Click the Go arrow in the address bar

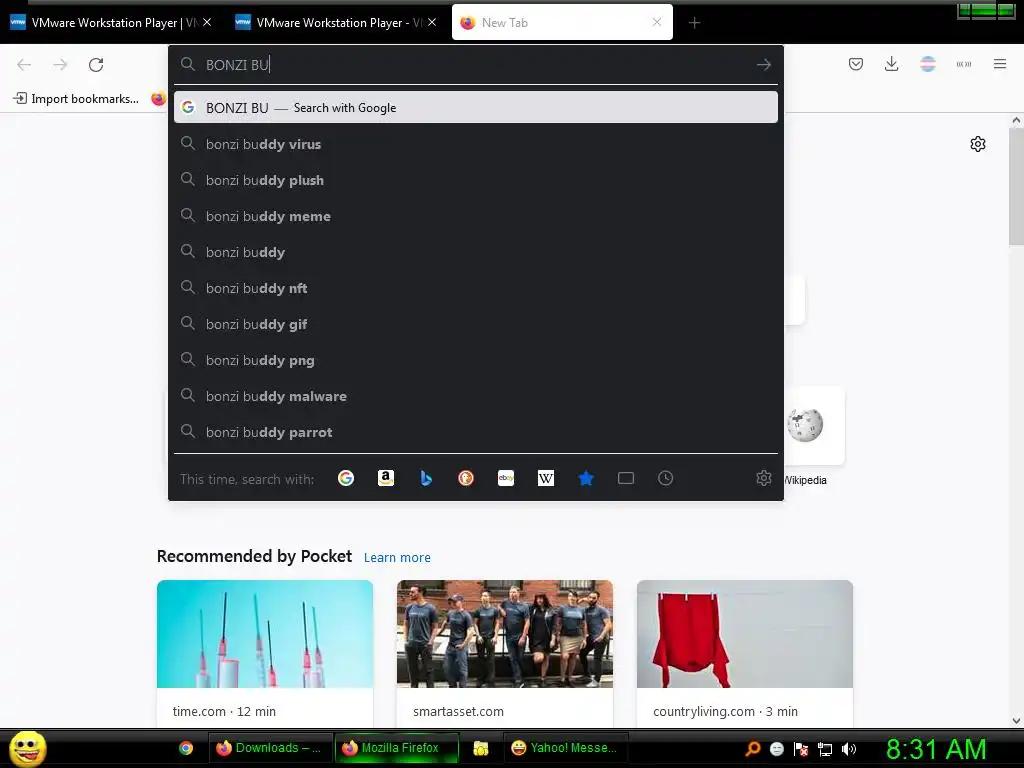[x=763, y=65]
